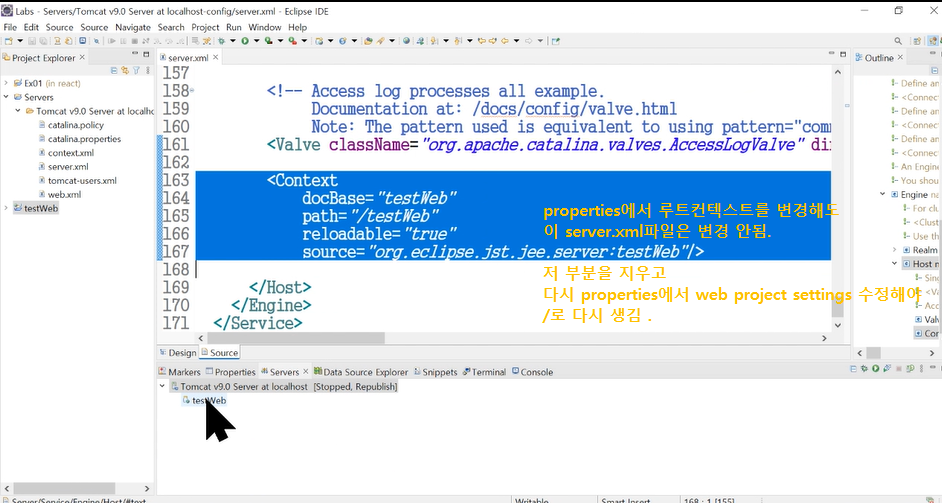This screenshot has height=503, width=942.
Task: Switch to the Source tab of editor
Action: tap(219, 353)
